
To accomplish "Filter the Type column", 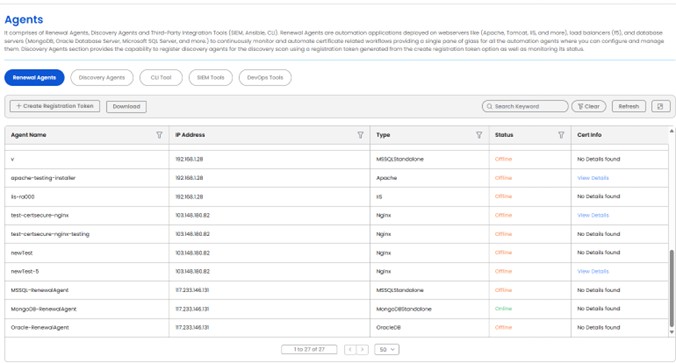I will 479,135.
